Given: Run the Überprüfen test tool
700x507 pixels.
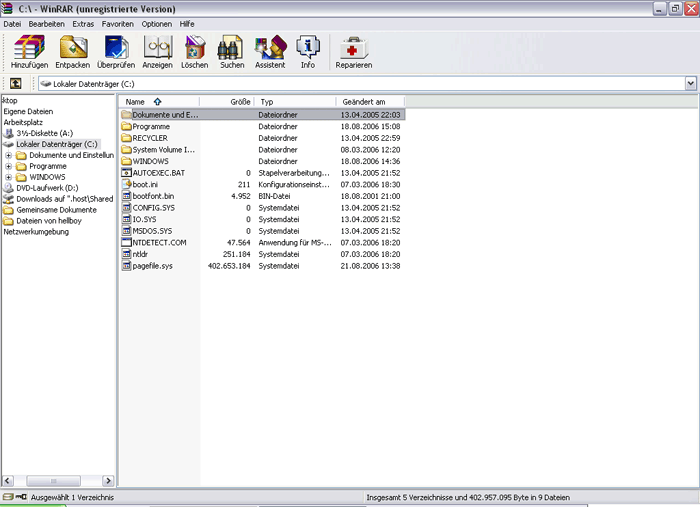Looking at the screenshot, I should (117, 51).
